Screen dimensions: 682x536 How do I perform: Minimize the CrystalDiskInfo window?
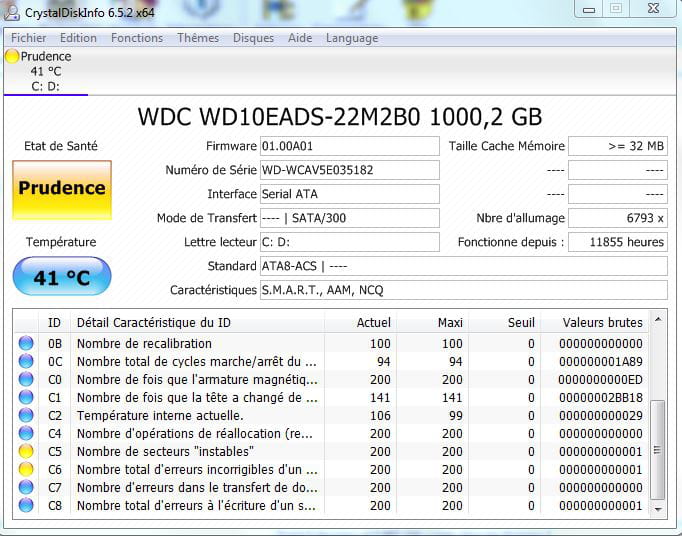[589, 9]
